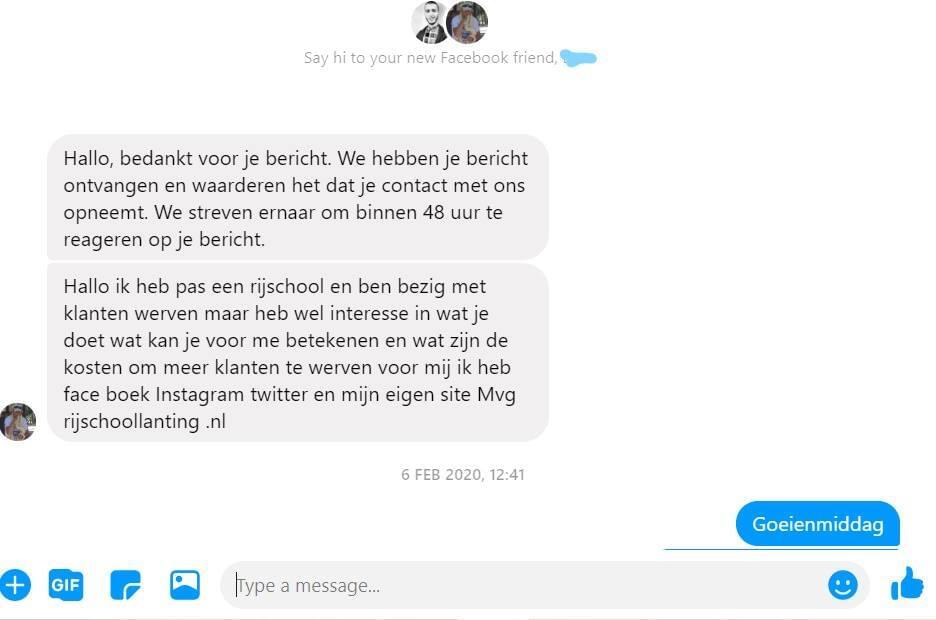Attach a photo with image icon
This screenshot has width=936, height=620.
(x=185, y=585)
